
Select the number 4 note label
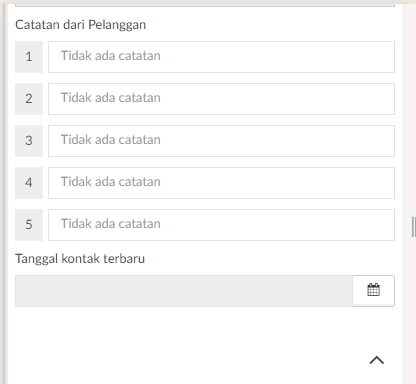click(x=29, y=183)
